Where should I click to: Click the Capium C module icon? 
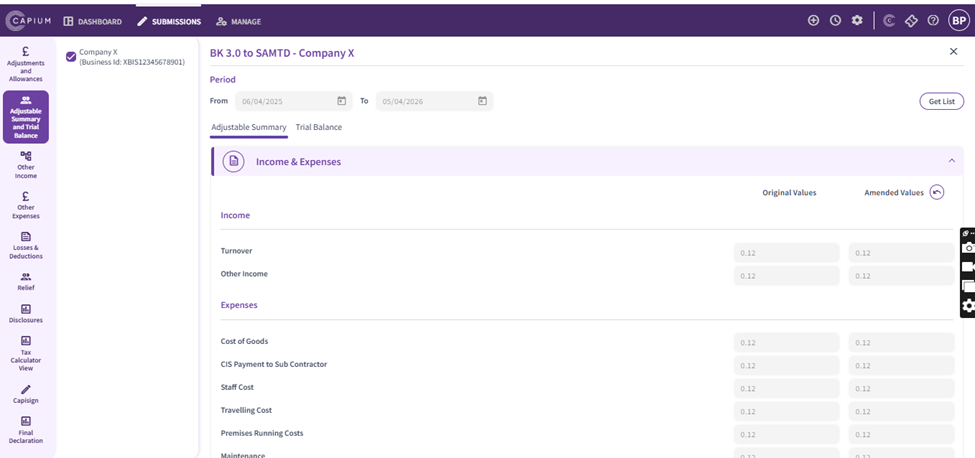889,21
